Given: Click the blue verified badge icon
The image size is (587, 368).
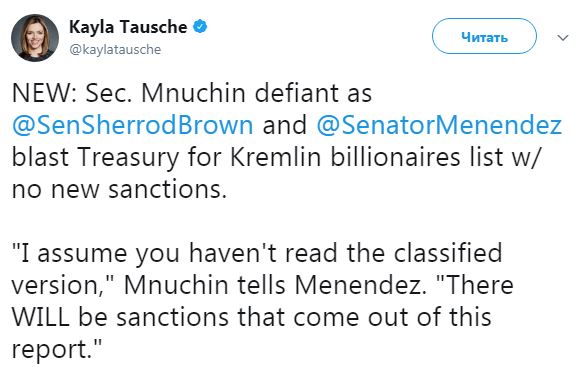Looking at the screenshot, I should click(200, 27).
